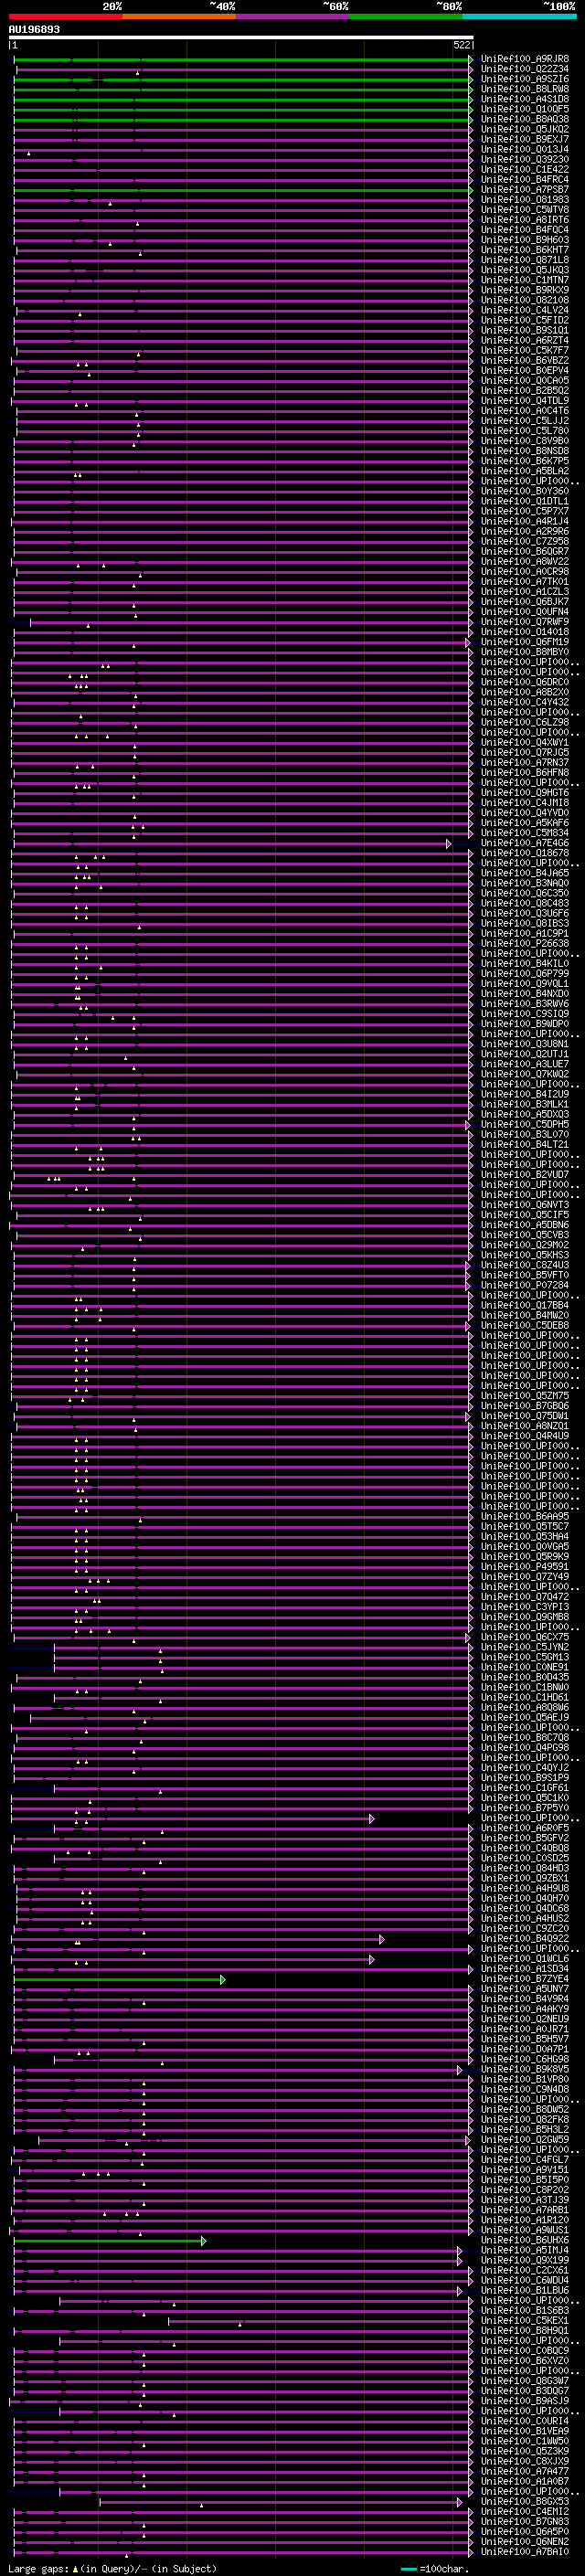Image resolution: width=585 pixels, height=2576 pixels.
Task: Select the UniRef100_Q84HD3 label
Action: pyautogui.click(x=524, y=1869)
